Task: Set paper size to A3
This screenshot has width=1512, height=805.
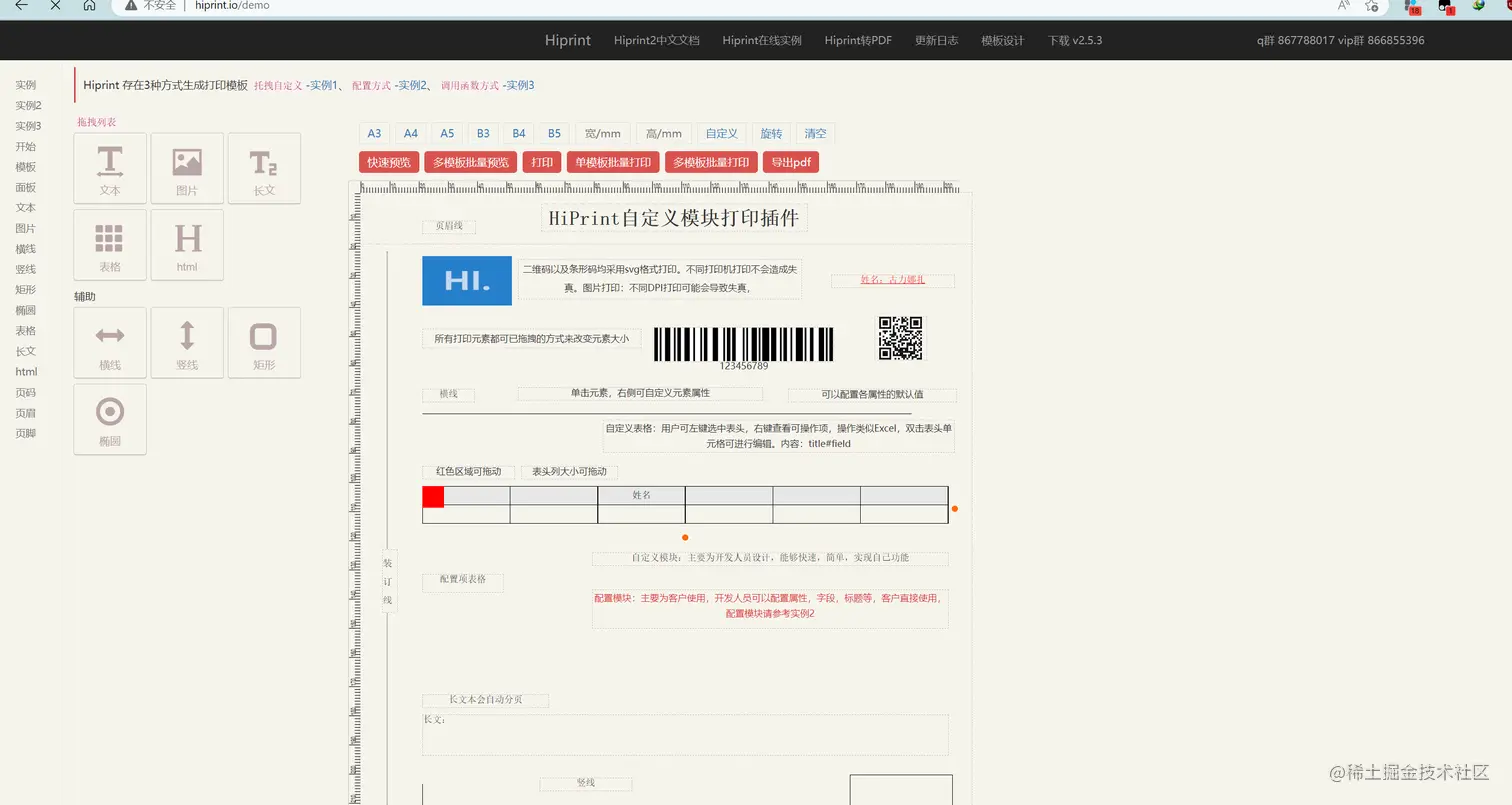Action: (x=374, y=133)
